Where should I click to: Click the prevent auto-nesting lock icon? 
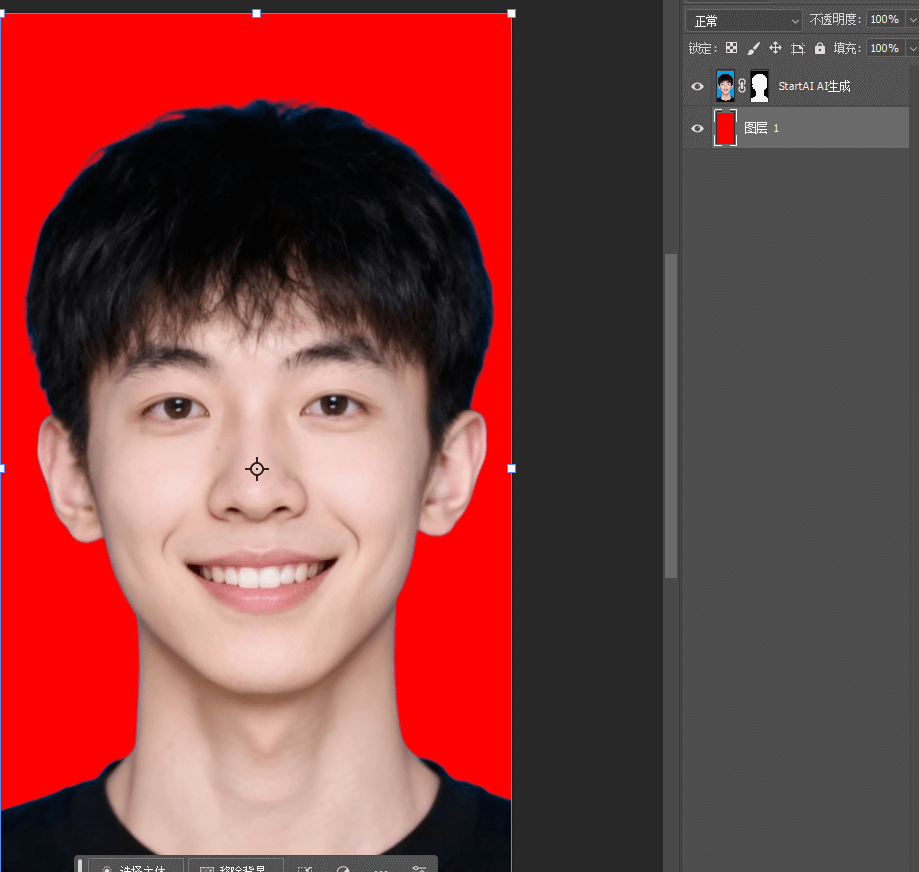[797, 47]
